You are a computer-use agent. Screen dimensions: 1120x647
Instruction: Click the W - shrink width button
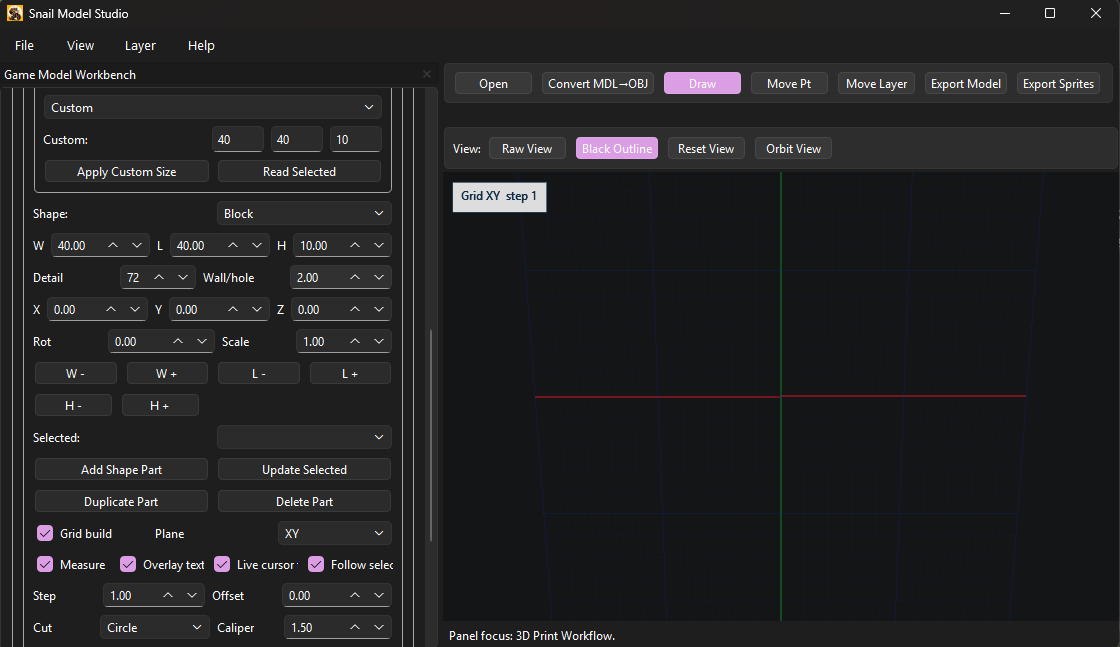76,373
